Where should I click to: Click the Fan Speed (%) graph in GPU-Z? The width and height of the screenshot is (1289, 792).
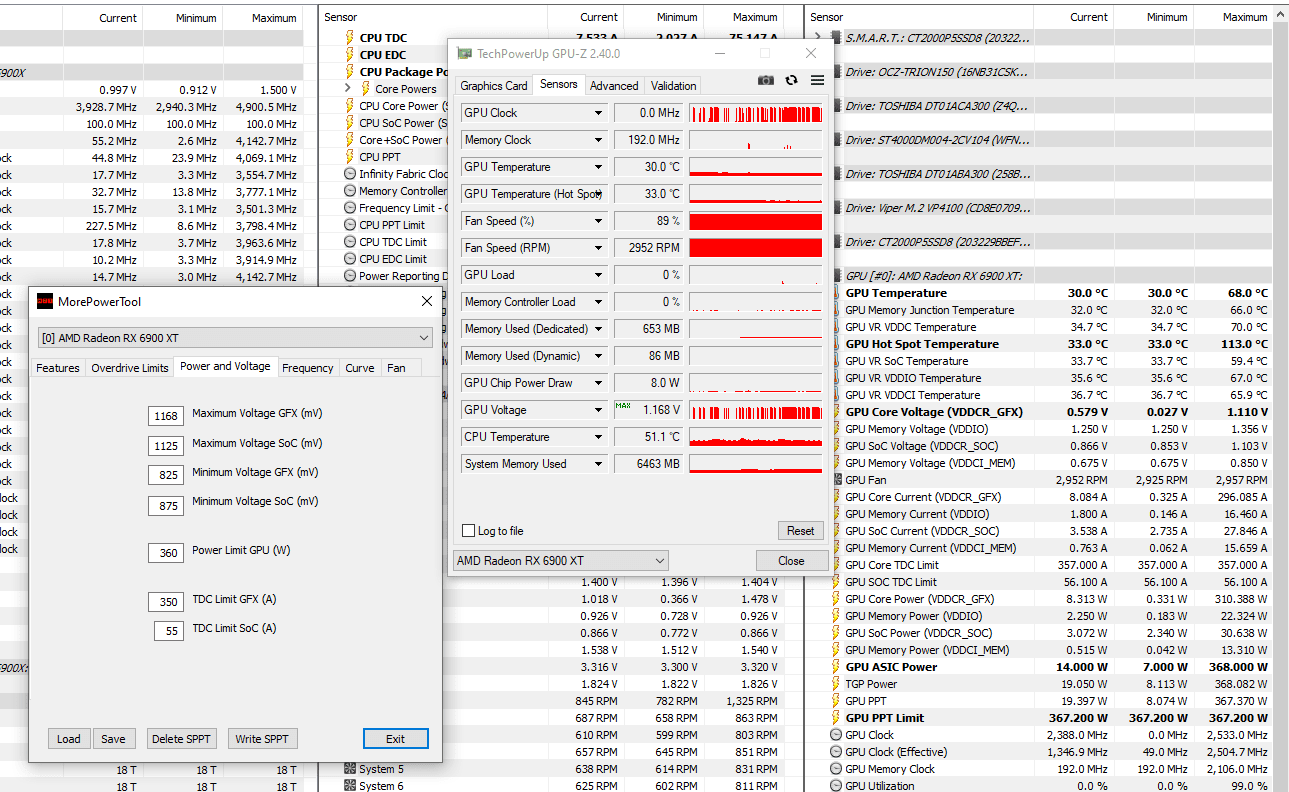(x=756, y=221)
